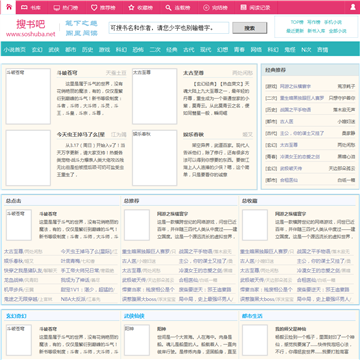Click the 搜索 search button
360x360 pixels.
point(250,28)
